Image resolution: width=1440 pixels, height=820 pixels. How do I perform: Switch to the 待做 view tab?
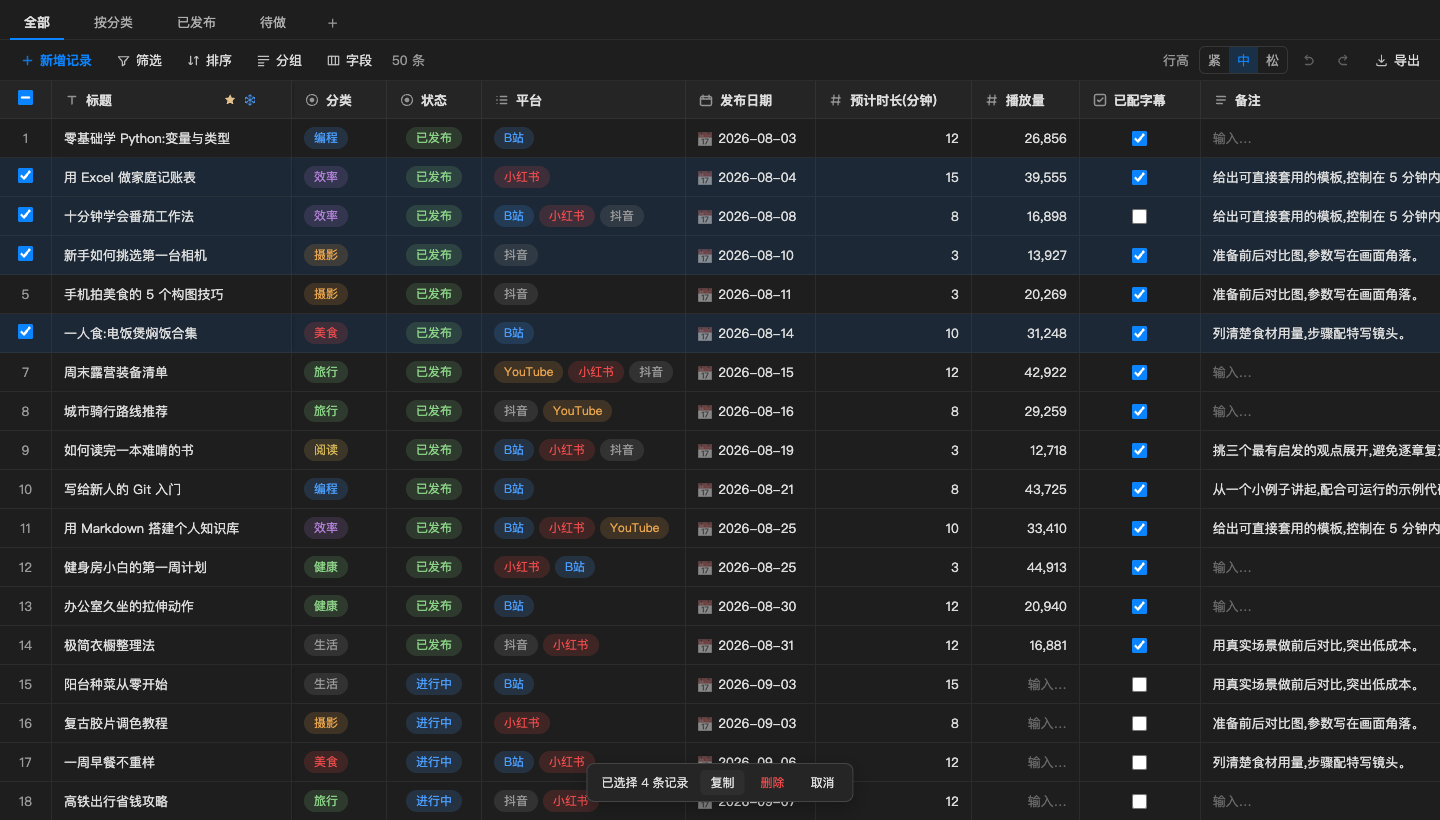[273, 22]
